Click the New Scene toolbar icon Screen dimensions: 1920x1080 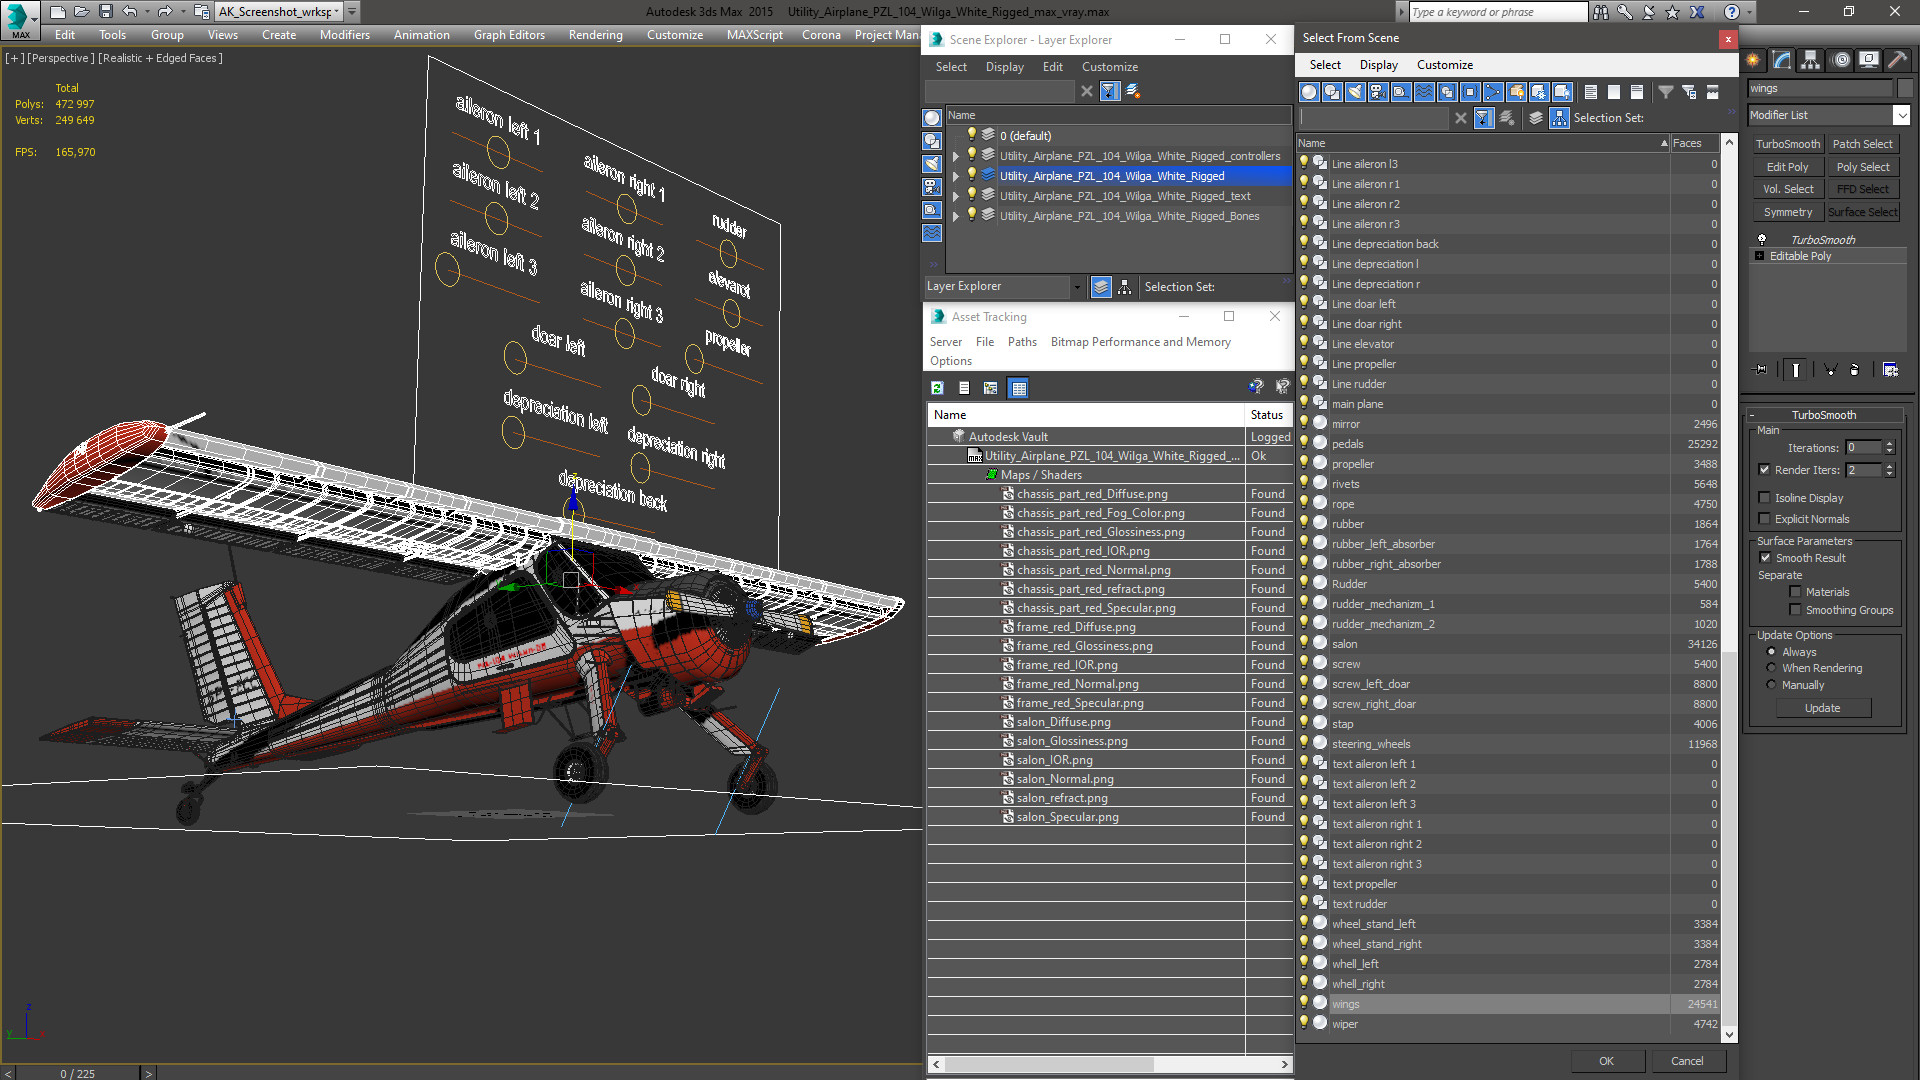click(57, 12)
